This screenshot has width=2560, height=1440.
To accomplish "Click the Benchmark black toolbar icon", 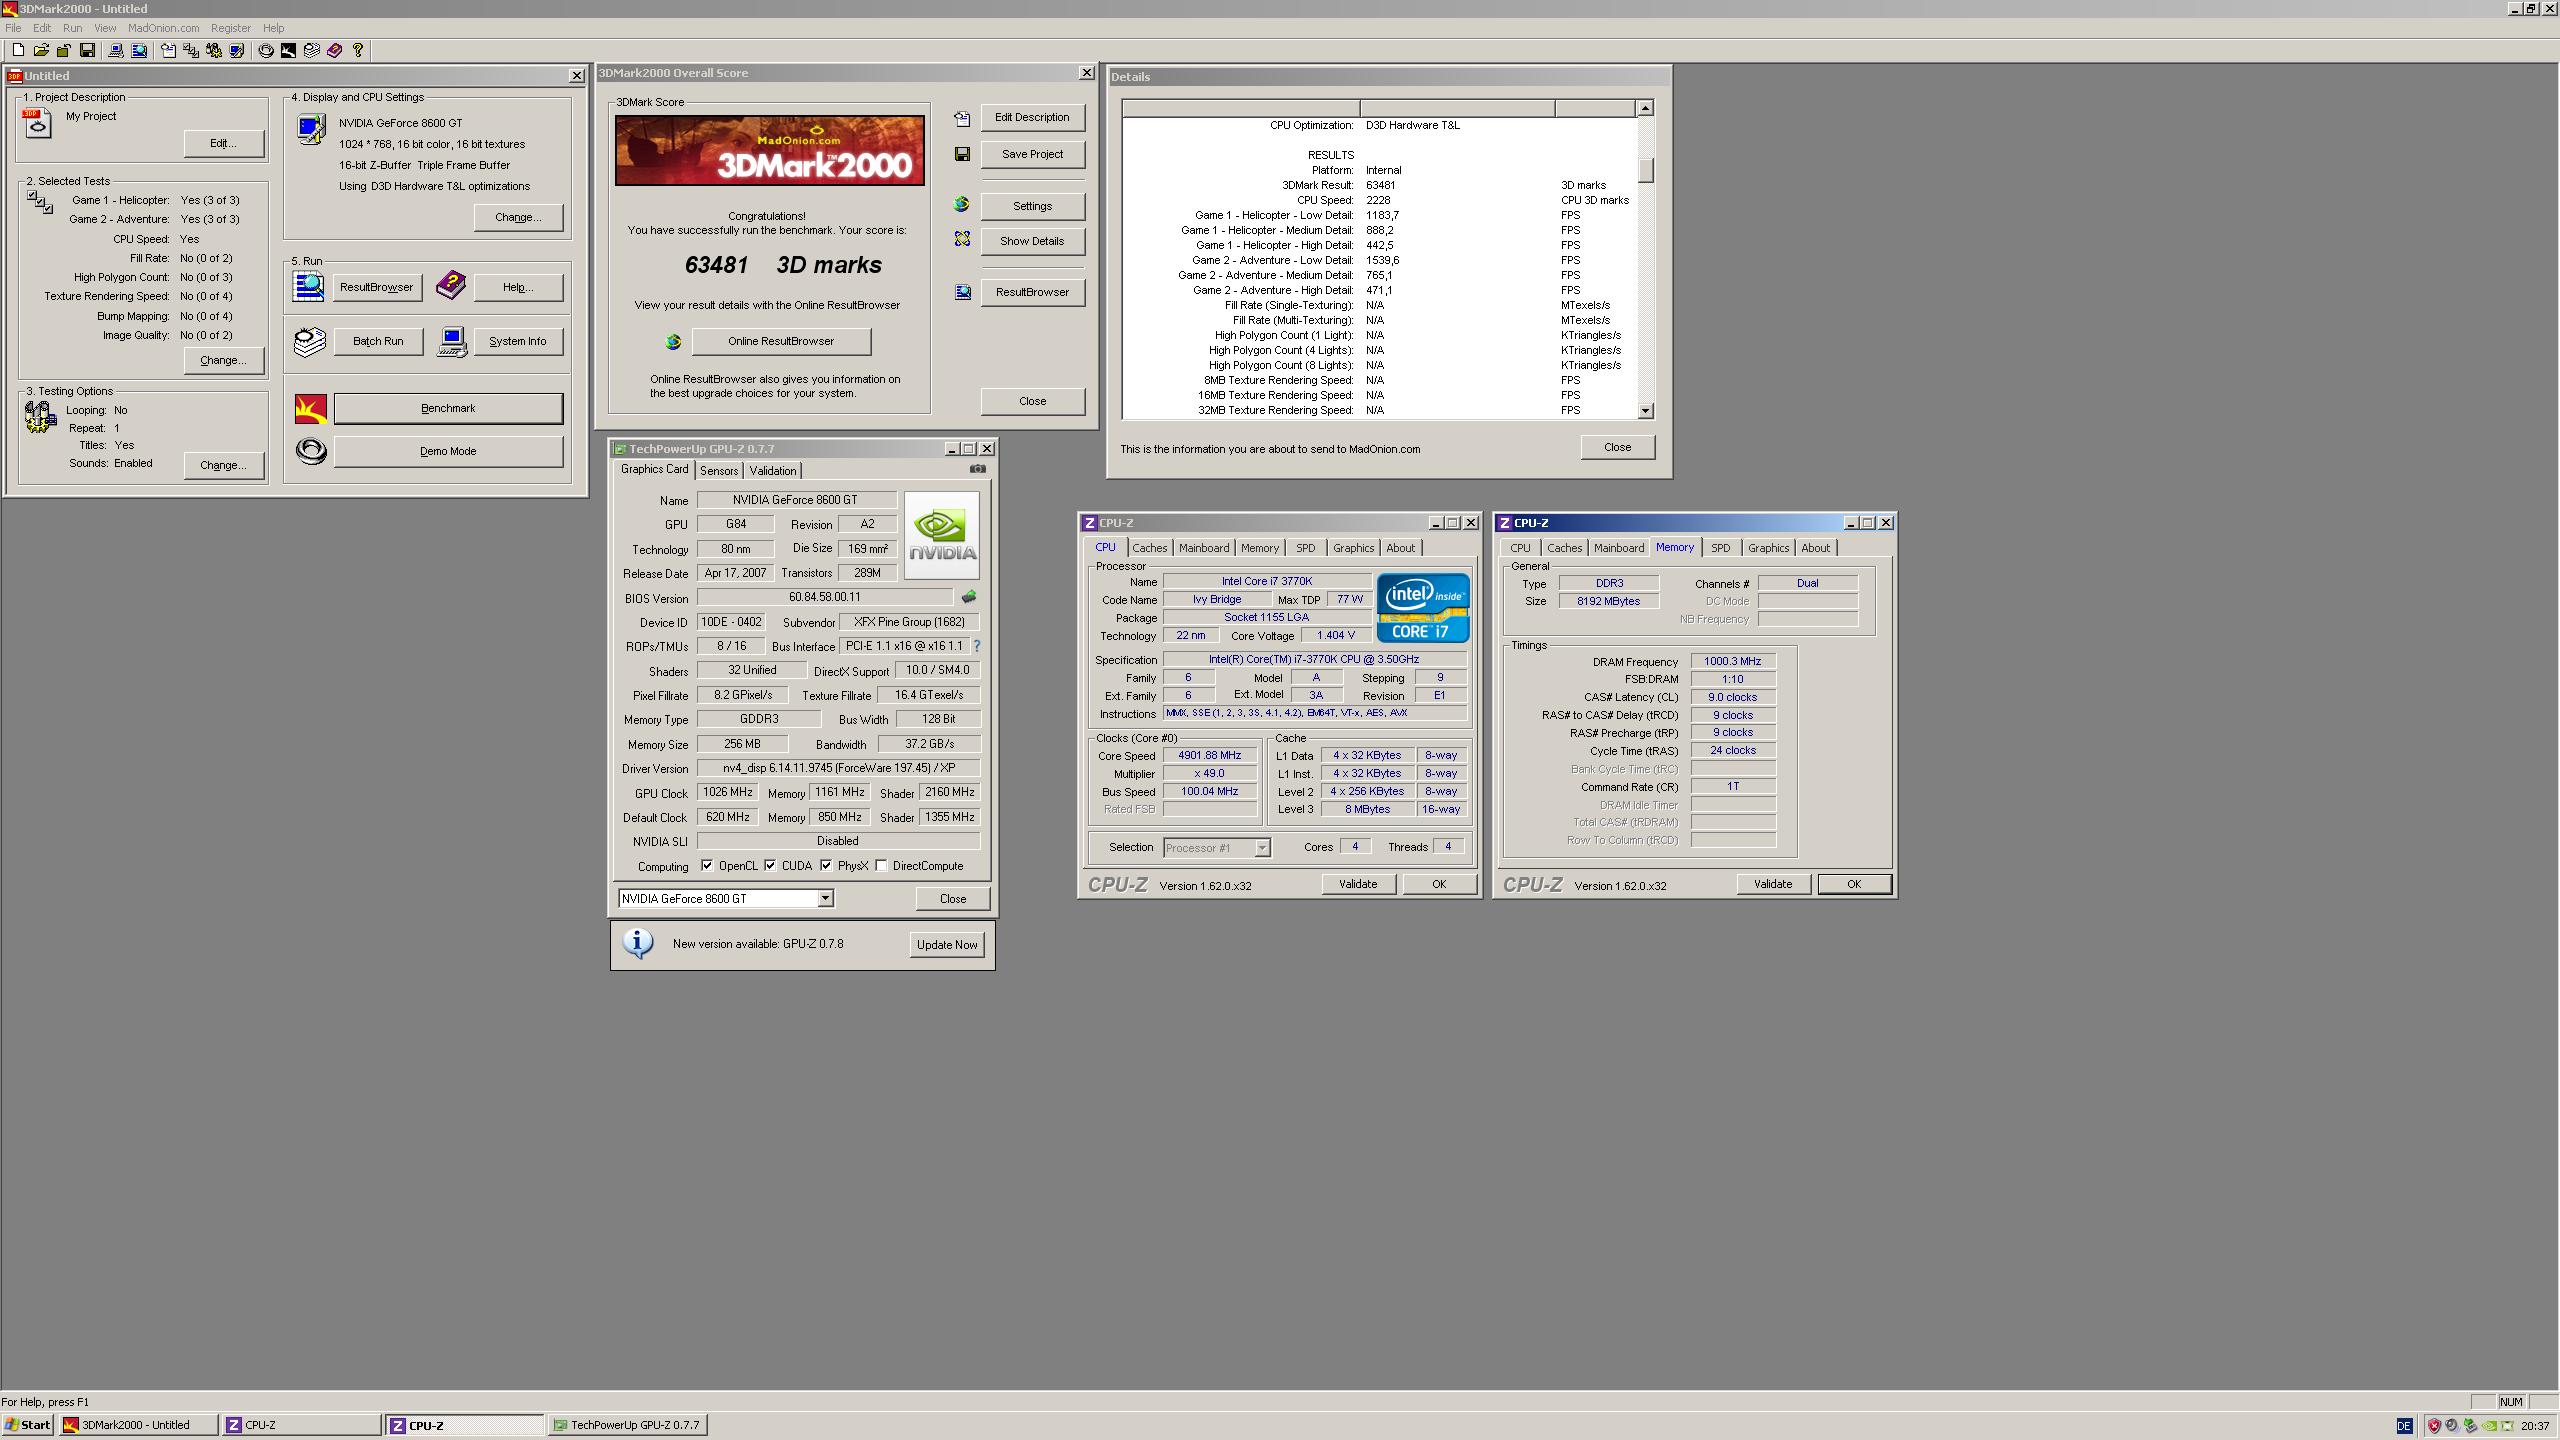I will point(288,50).
